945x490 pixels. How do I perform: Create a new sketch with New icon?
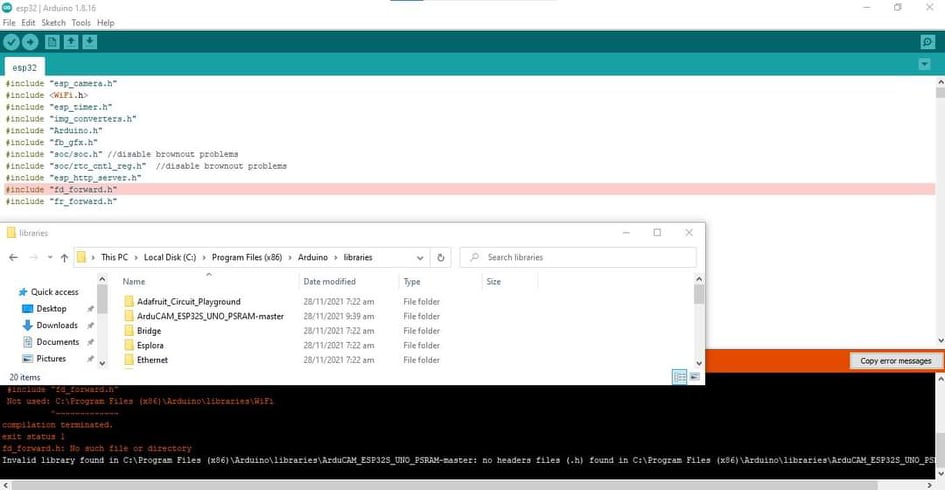click(x=52, y=42)
